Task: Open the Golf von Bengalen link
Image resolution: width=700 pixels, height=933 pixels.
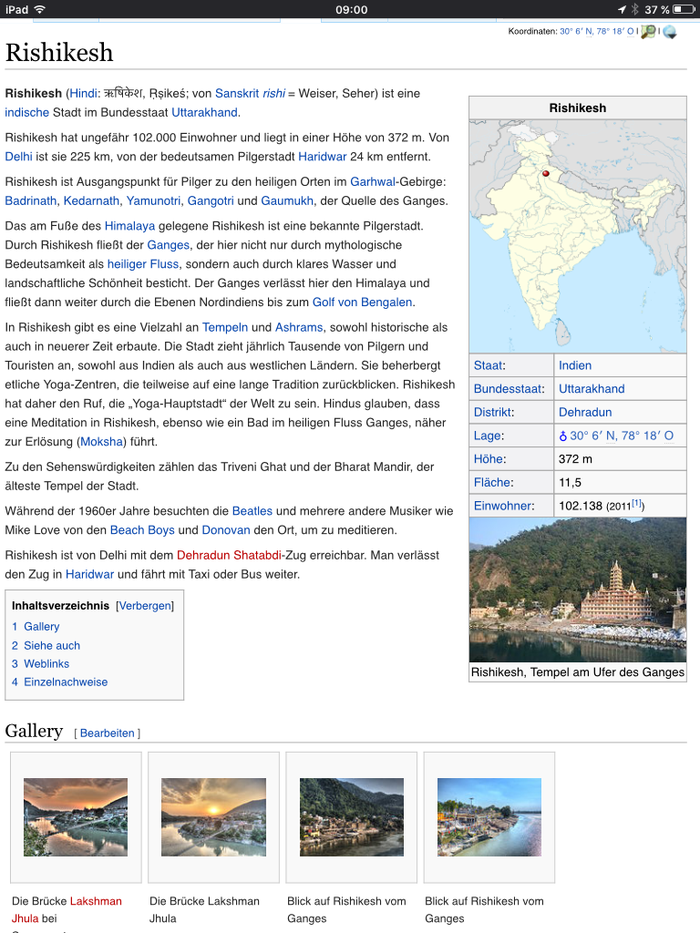Action: tap(362, 302)
